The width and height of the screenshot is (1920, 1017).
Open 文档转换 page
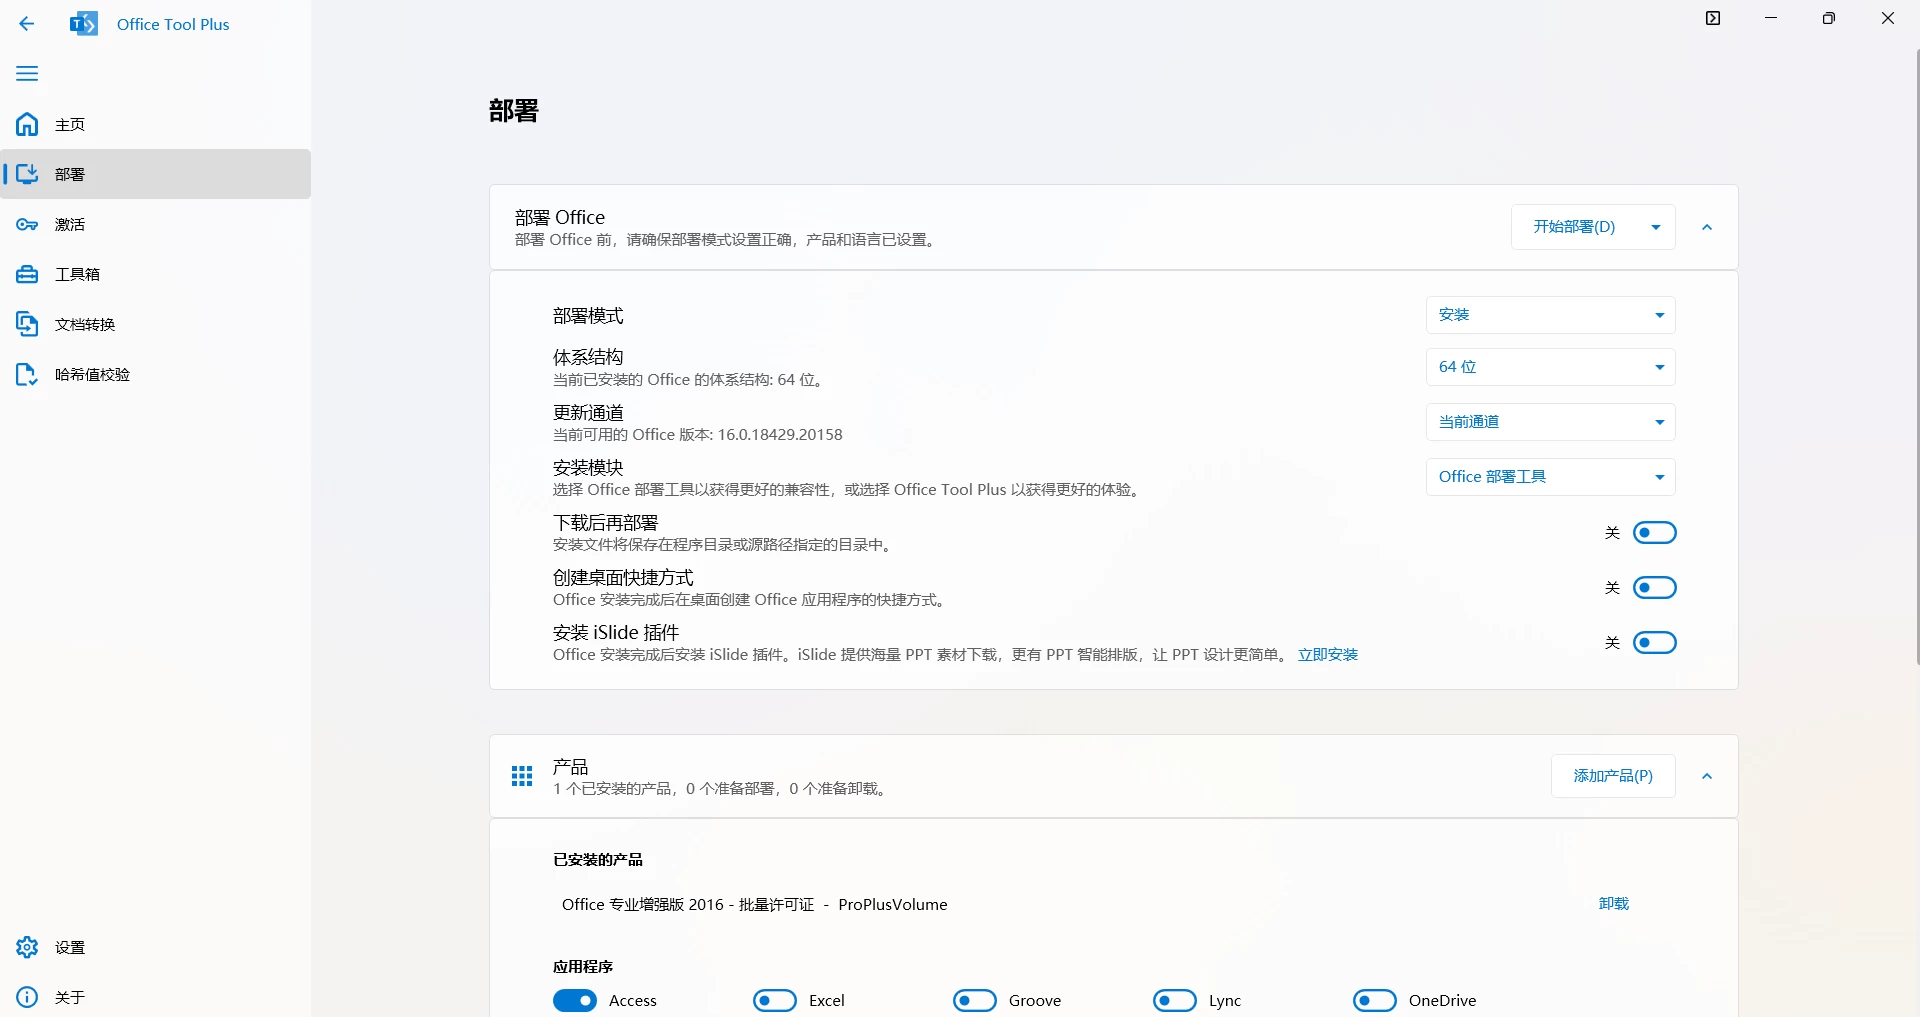[x=156, y=324]
